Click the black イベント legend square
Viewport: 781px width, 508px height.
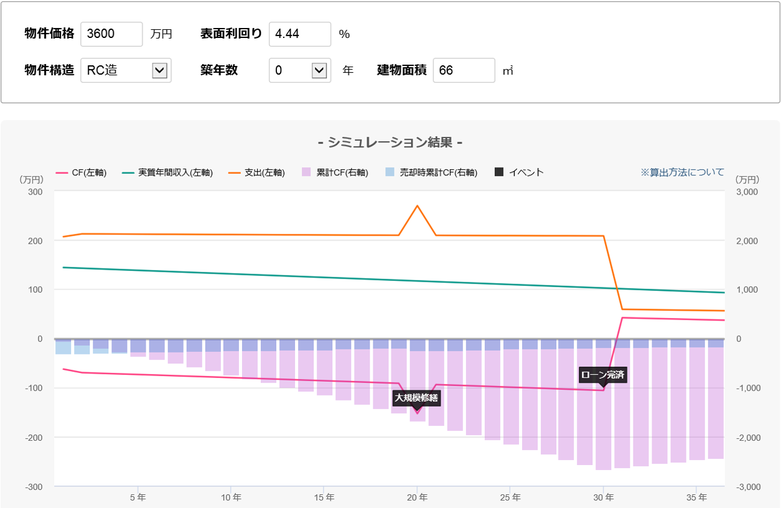[x=499, y=172]
